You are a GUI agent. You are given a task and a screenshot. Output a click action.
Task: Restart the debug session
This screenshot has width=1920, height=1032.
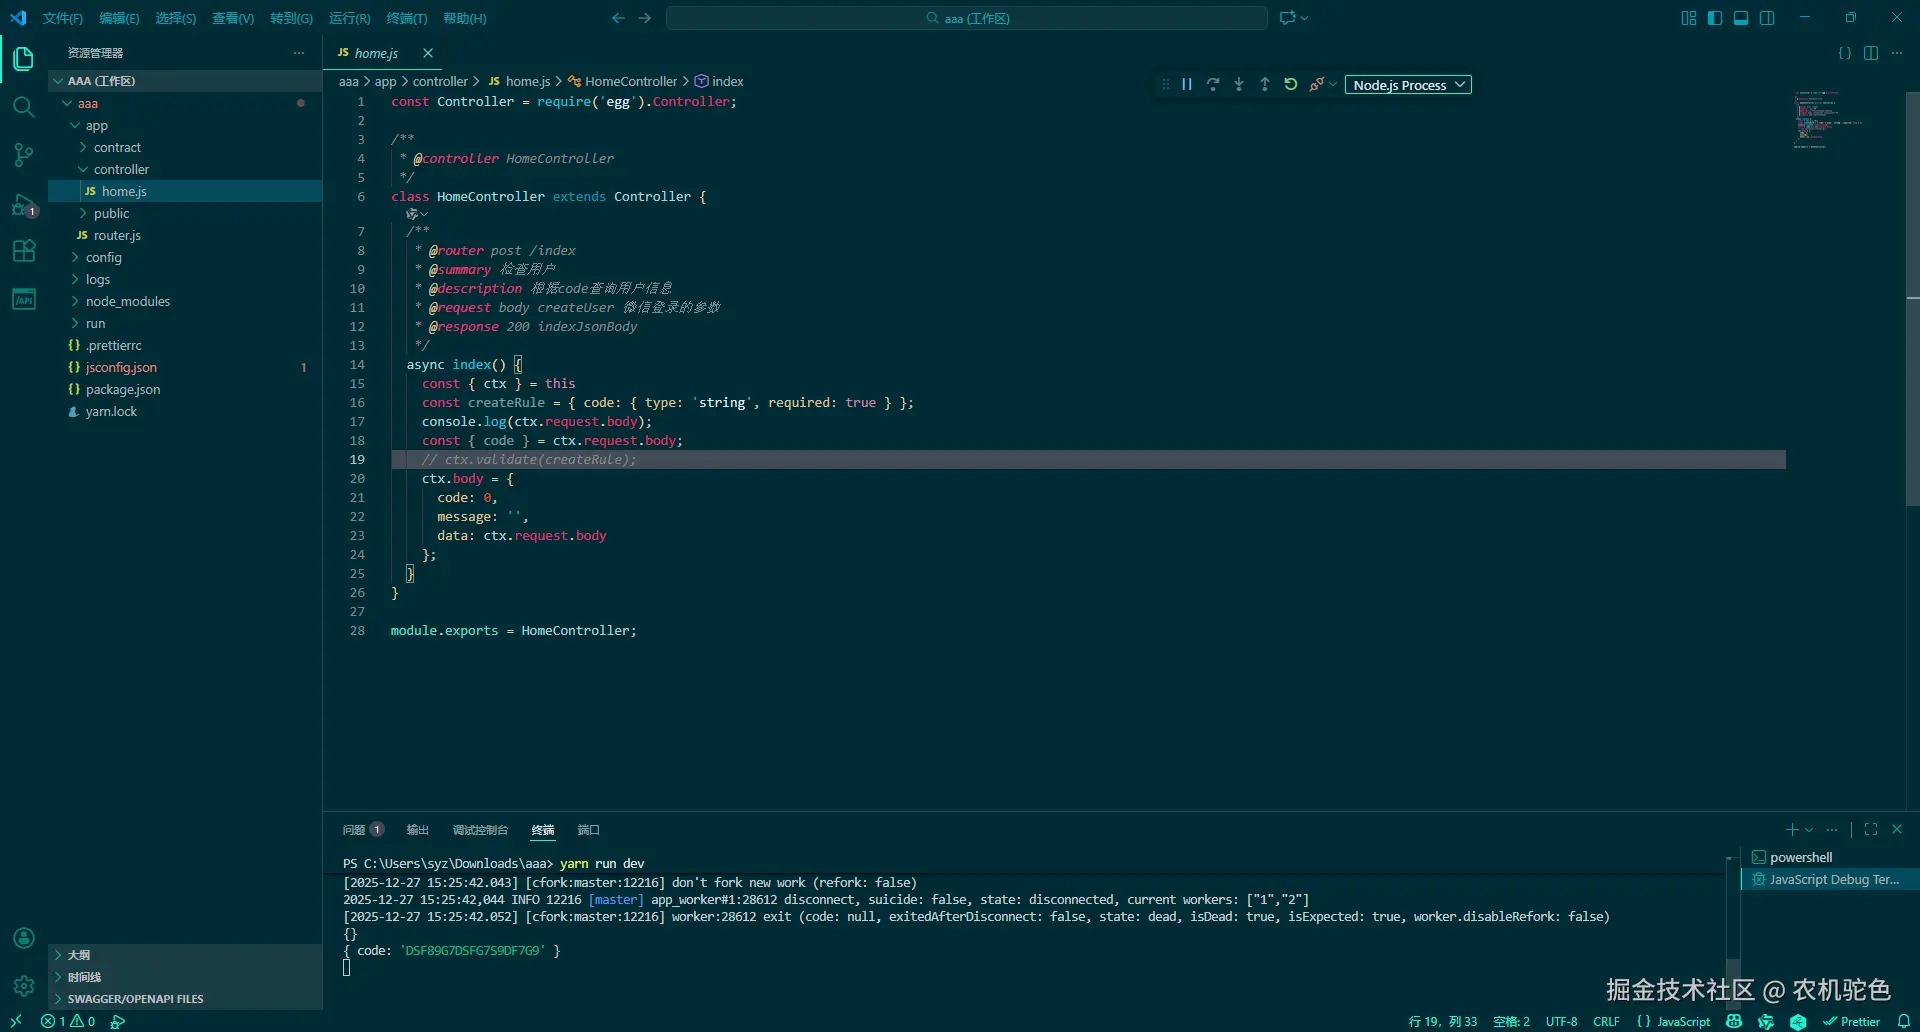(x=1291, y=85)
